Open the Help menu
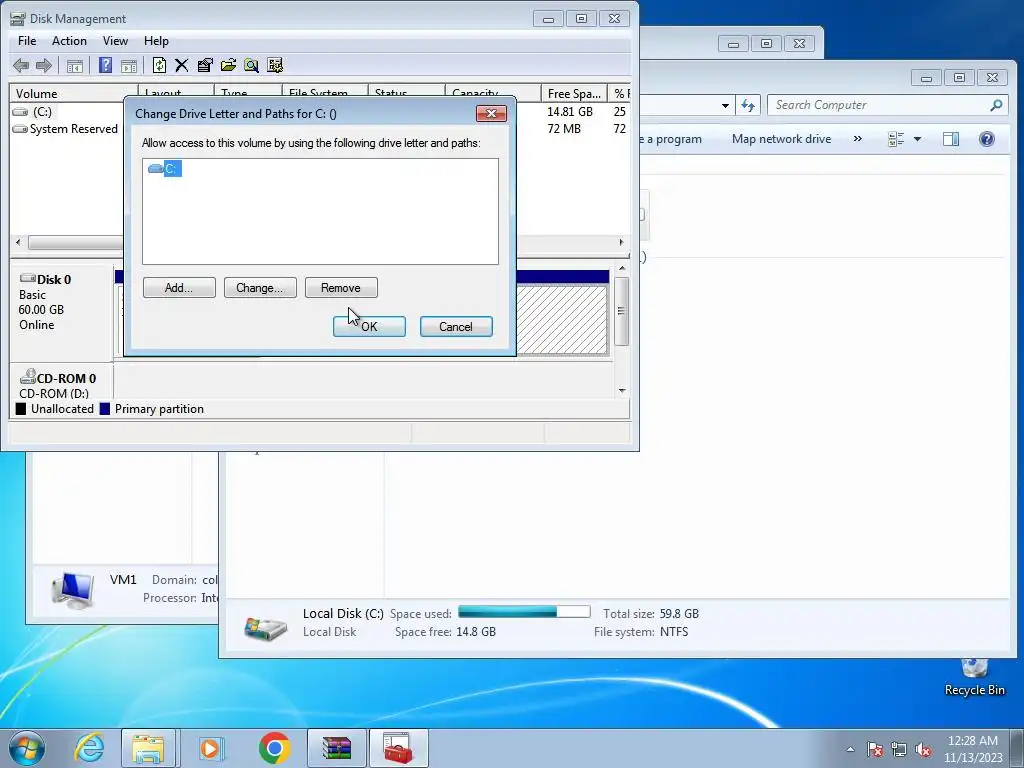Image resolution: width=1024 pixels, height=768 pixels. (156, 40)
